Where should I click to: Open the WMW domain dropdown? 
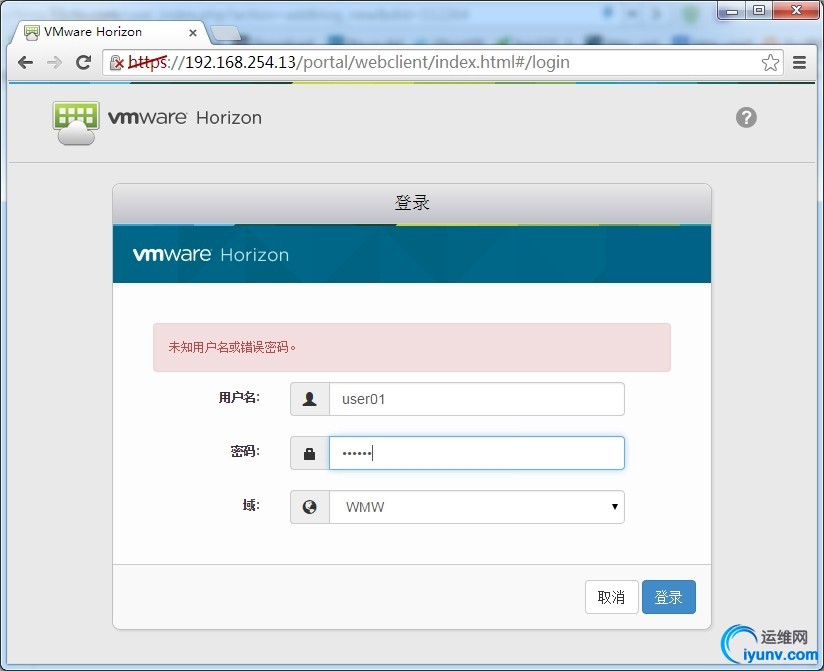tap(477, 507)
